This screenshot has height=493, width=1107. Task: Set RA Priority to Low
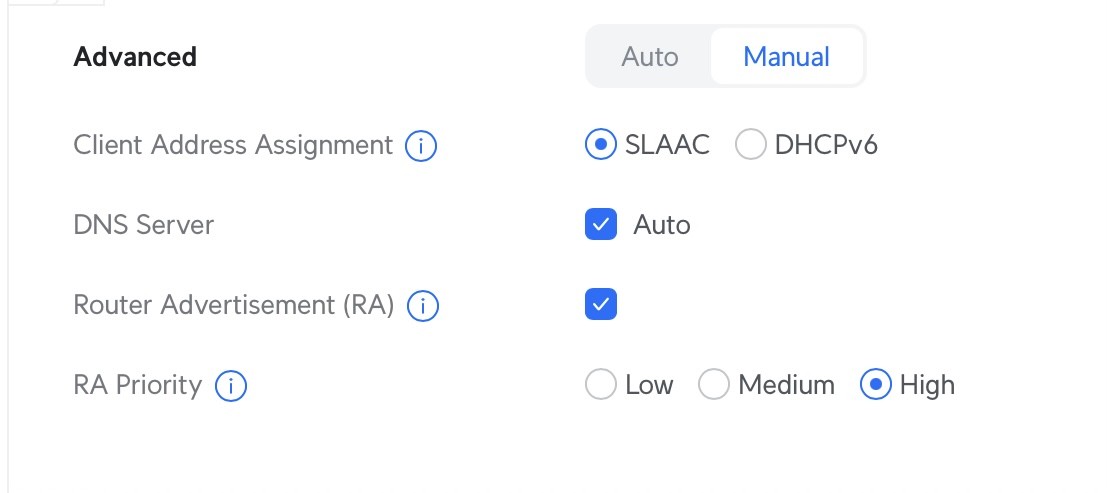tap(600, 385)
